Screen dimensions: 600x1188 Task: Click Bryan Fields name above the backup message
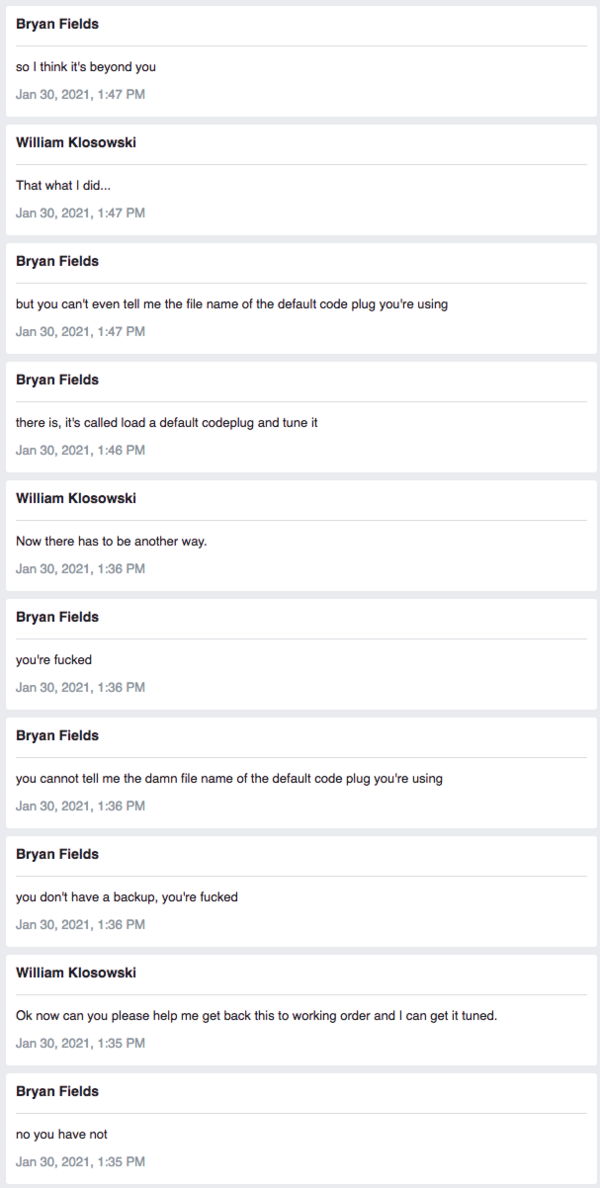[x=58, y=854]
